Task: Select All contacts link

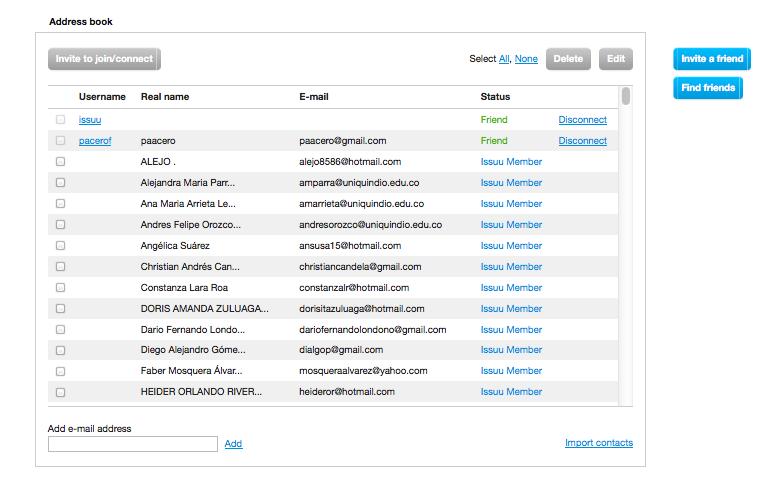Action: [504, 59]
